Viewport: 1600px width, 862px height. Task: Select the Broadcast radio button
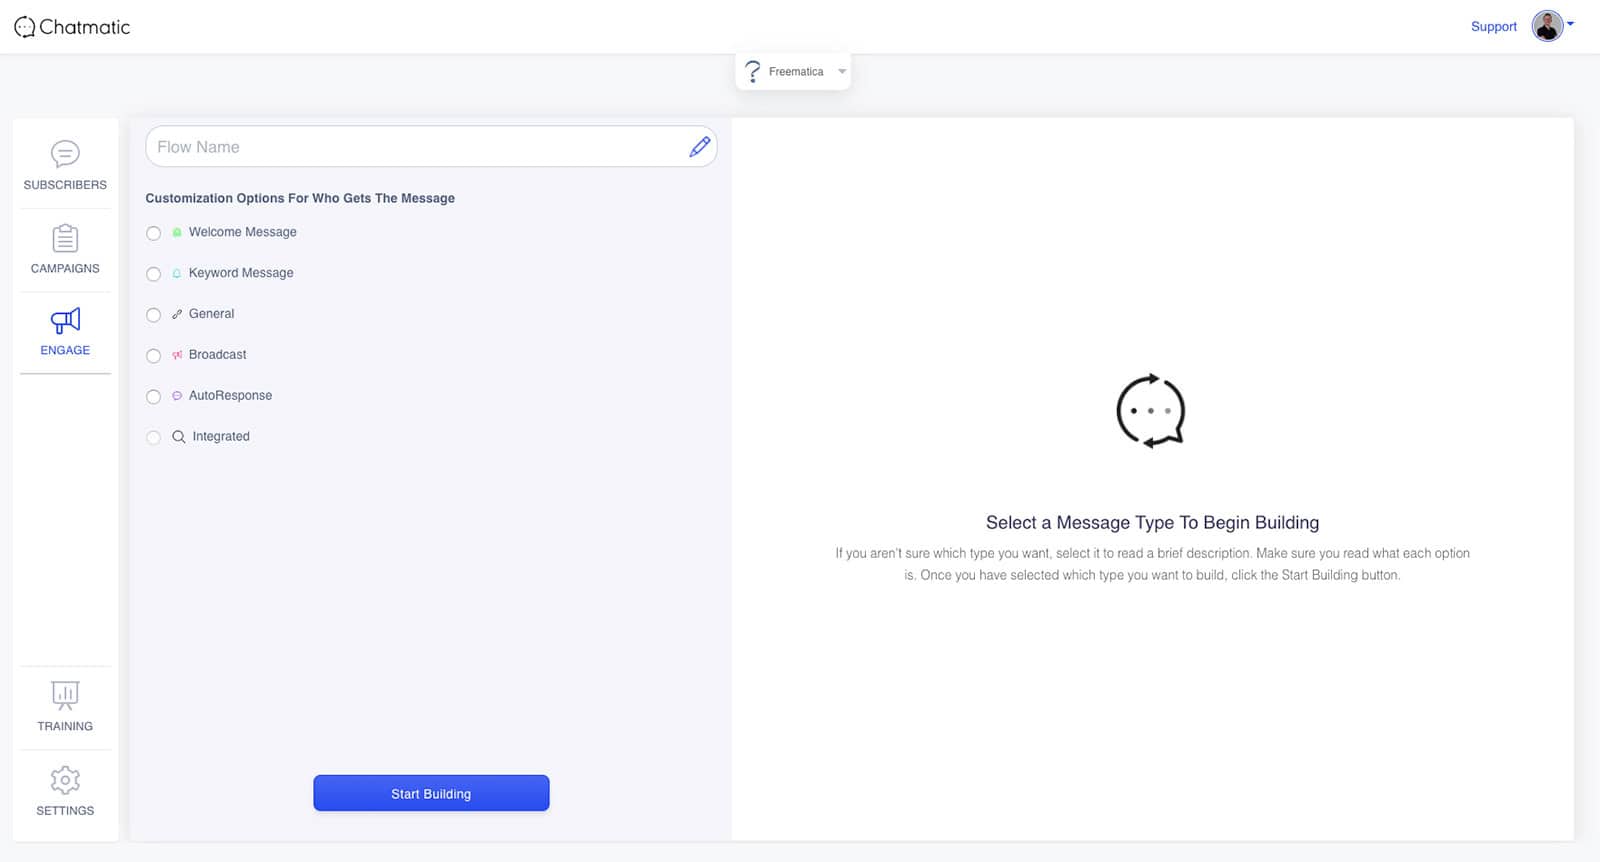coord(153,356)
